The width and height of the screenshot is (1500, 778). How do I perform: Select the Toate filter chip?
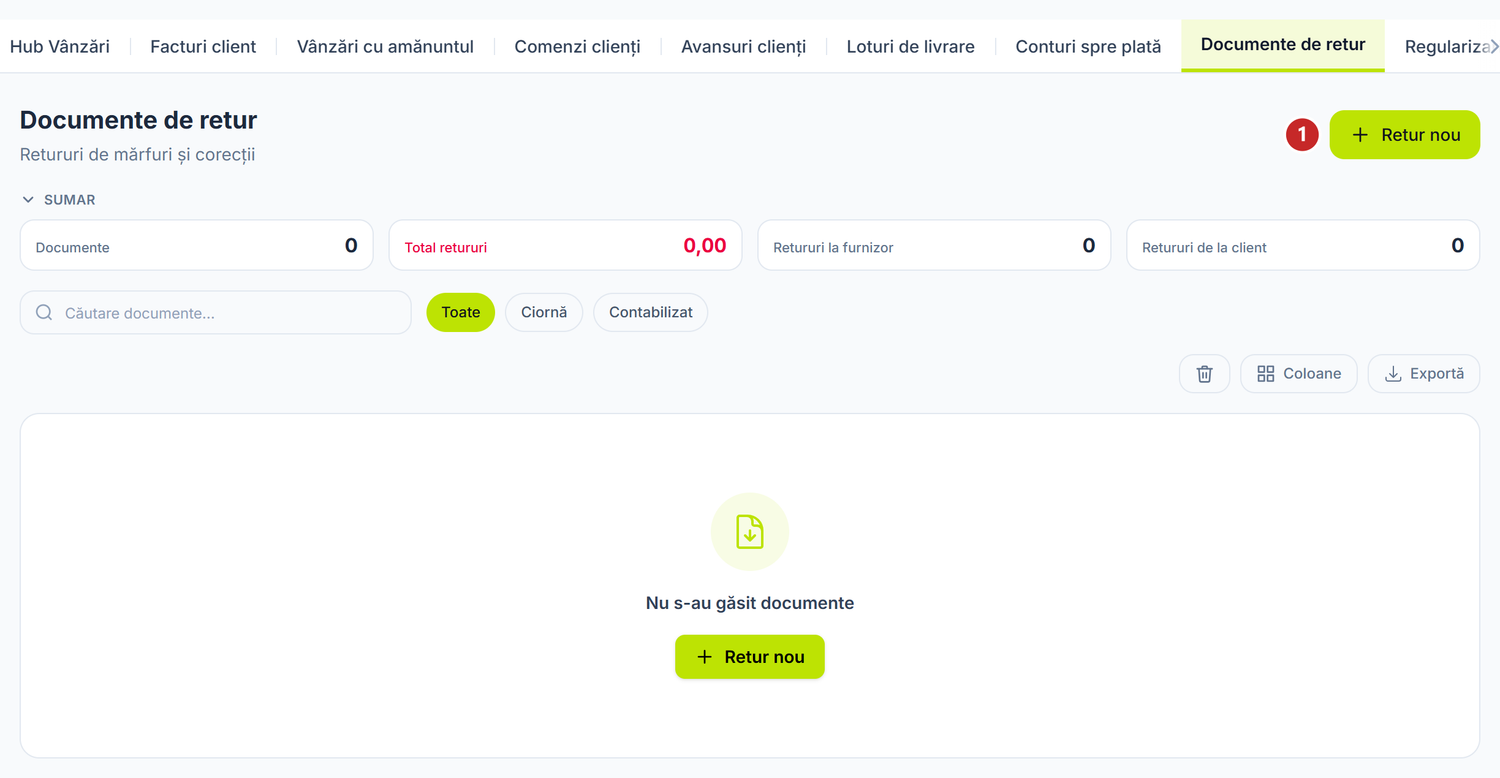(461, 312)
